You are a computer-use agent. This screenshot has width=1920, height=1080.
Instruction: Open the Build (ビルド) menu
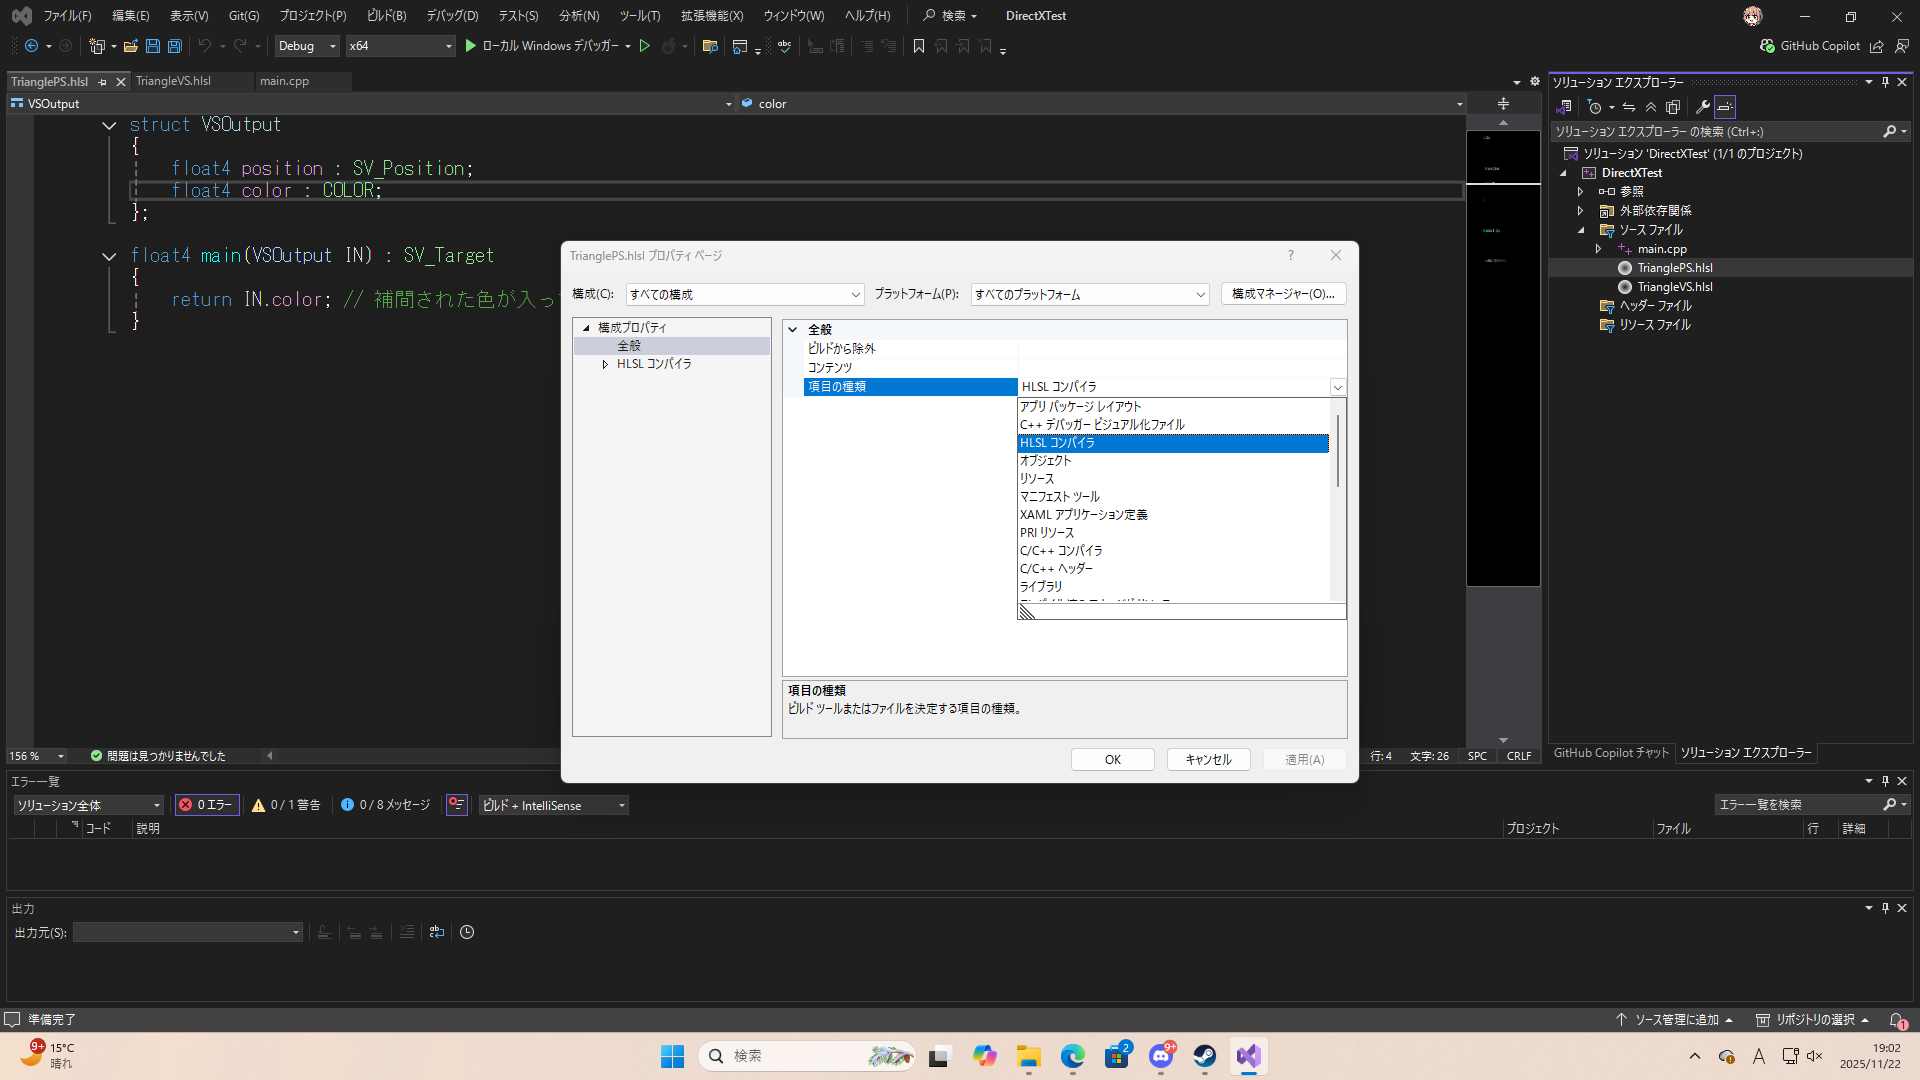pos(386,16)
